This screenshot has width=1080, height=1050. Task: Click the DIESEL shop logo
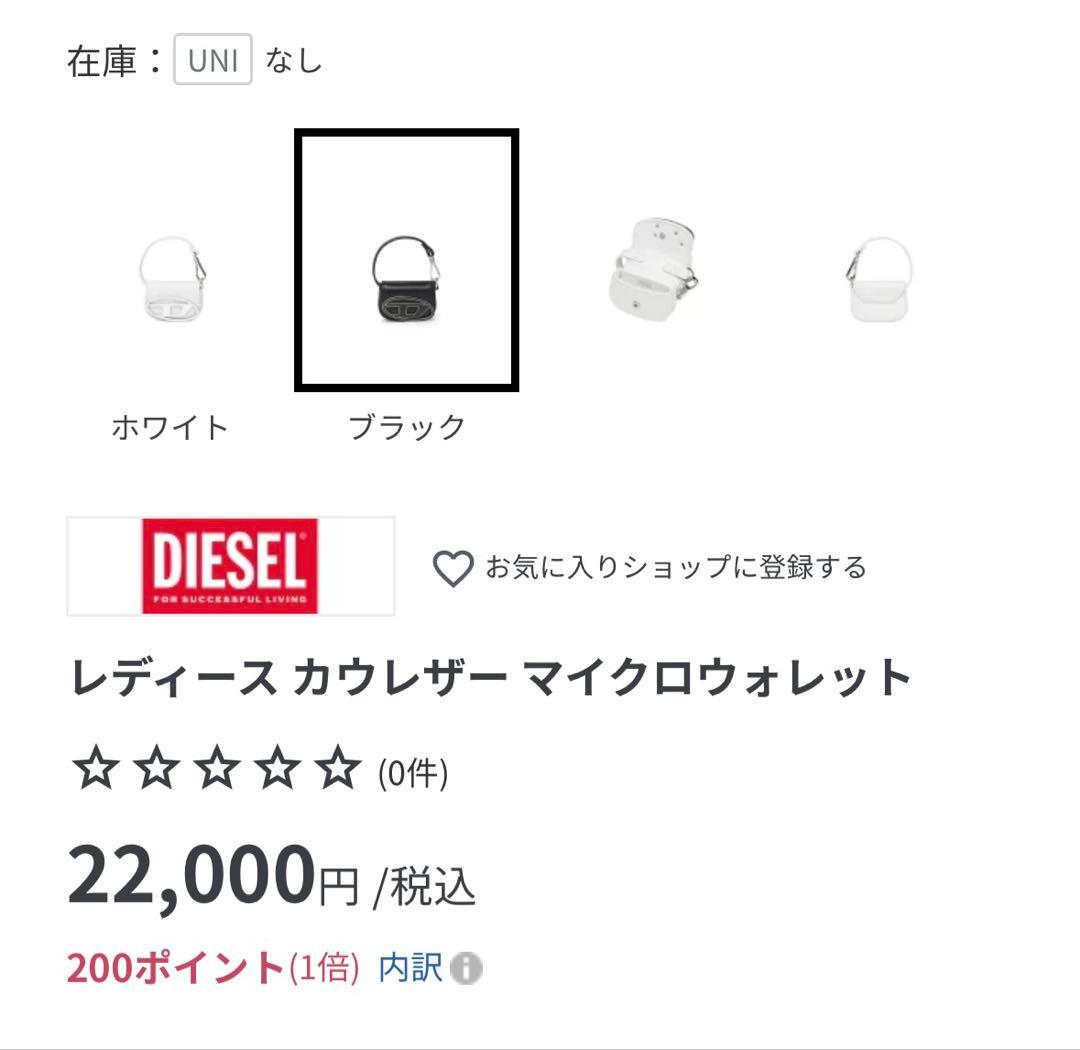[228, 566]
